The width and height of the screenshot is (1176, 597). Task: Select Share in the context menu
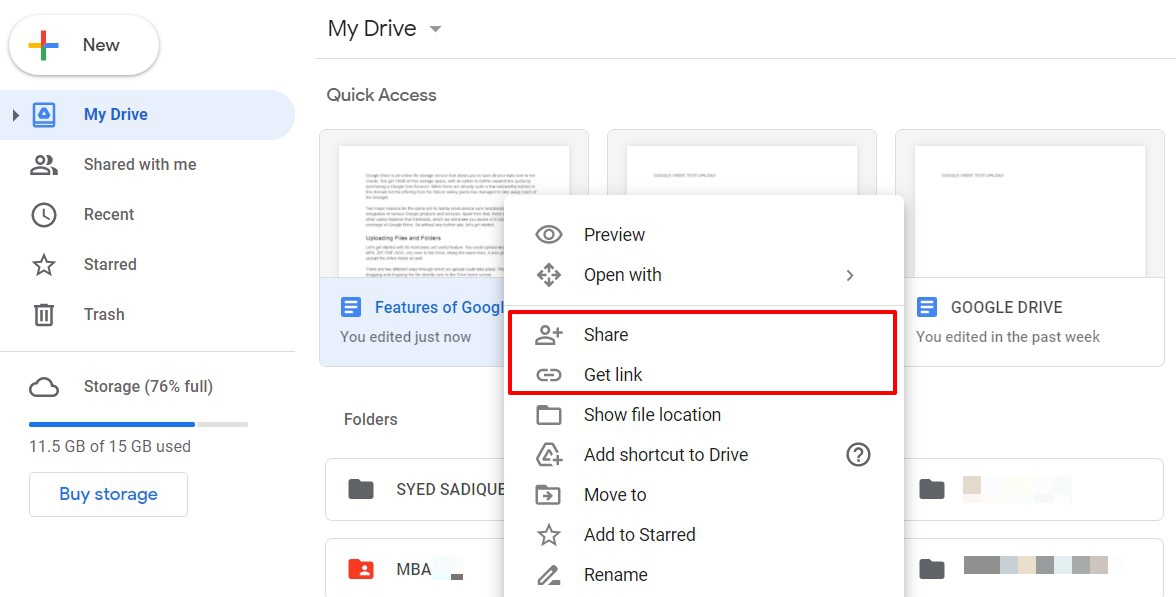[704, 334]
